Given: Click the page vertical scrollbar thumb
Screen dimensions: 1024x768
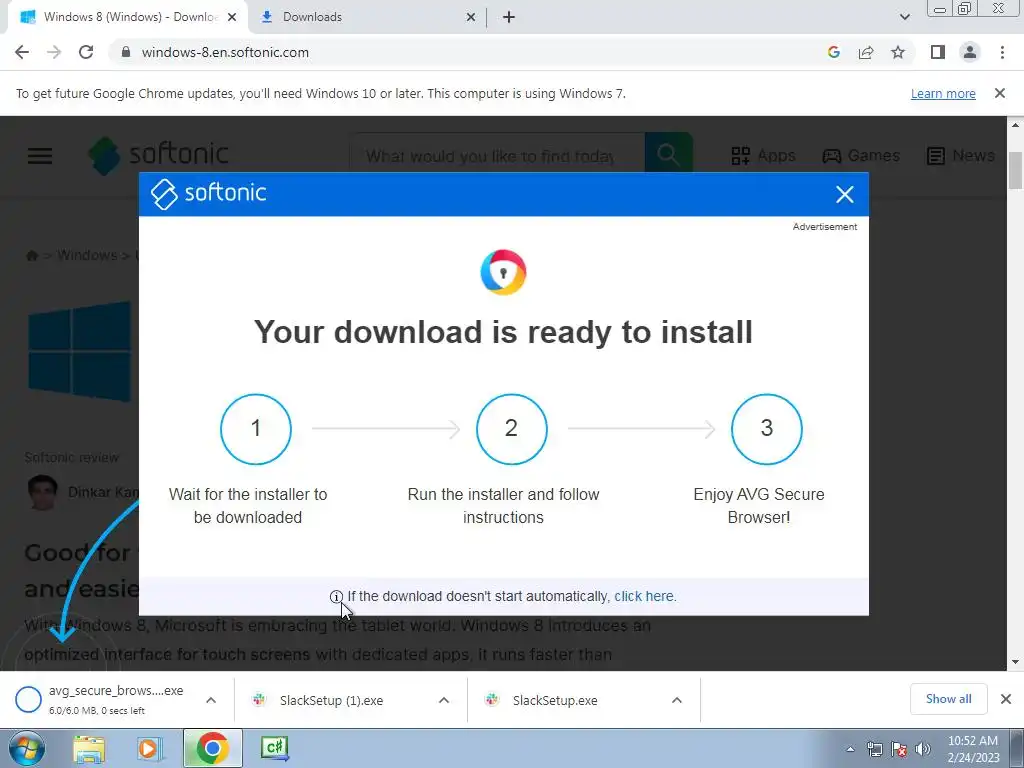Looking at the screenshot, I should click(1015, 170).
